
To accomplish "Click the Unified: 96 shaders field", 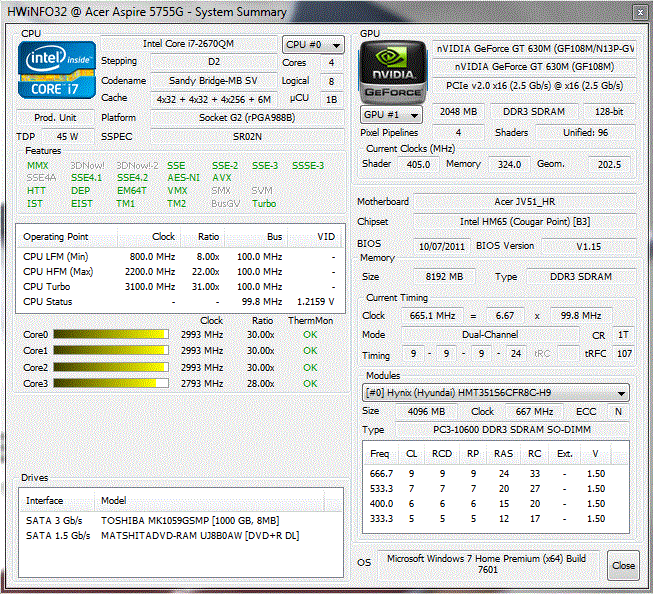I will 585,132.
